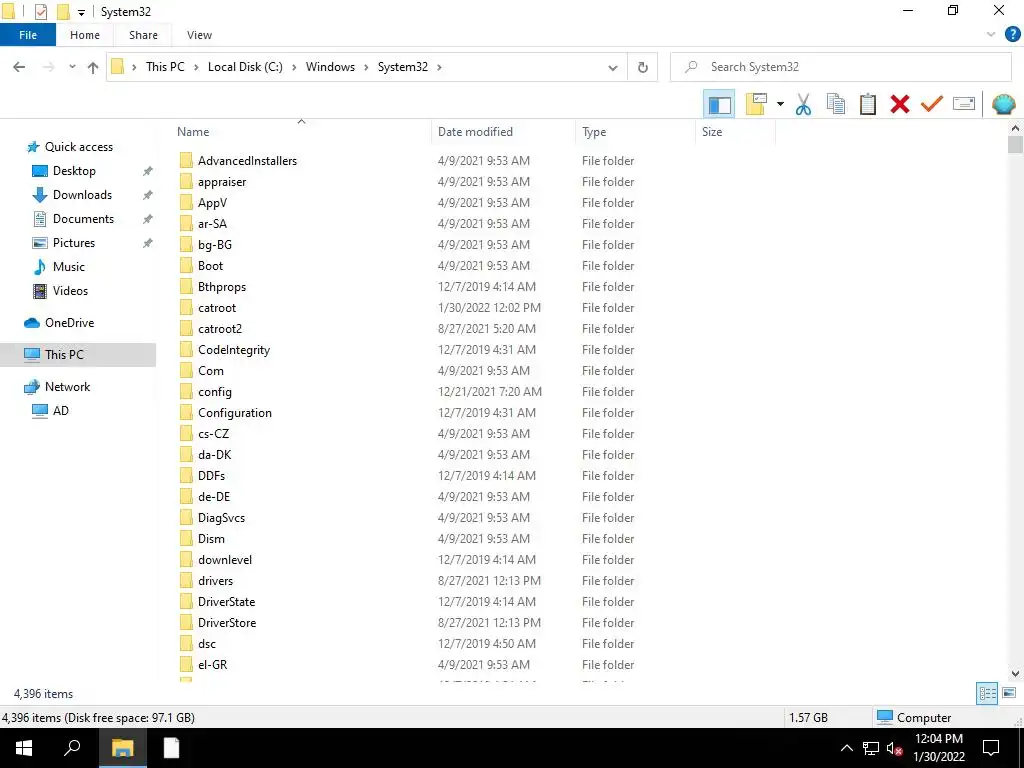Select the CodeIntegrity folder

234,350
